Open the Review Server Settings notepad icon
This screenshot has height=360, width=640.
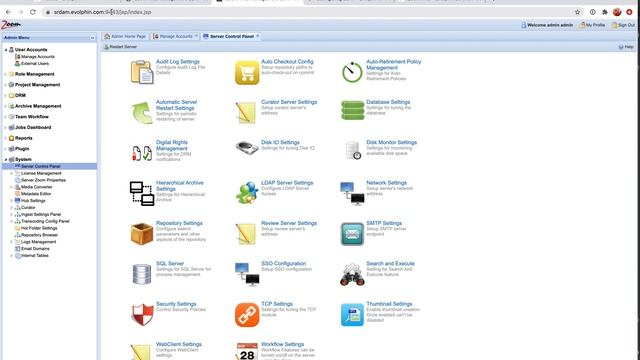[246, 234]
